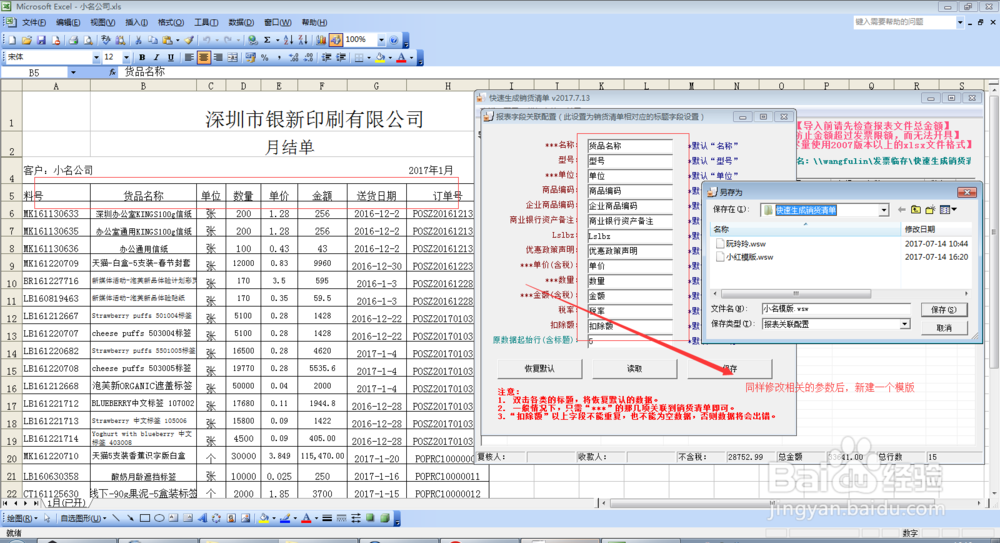Save the workbook with the floppy icon
The image size is (1000, 543).
(41, 40)
